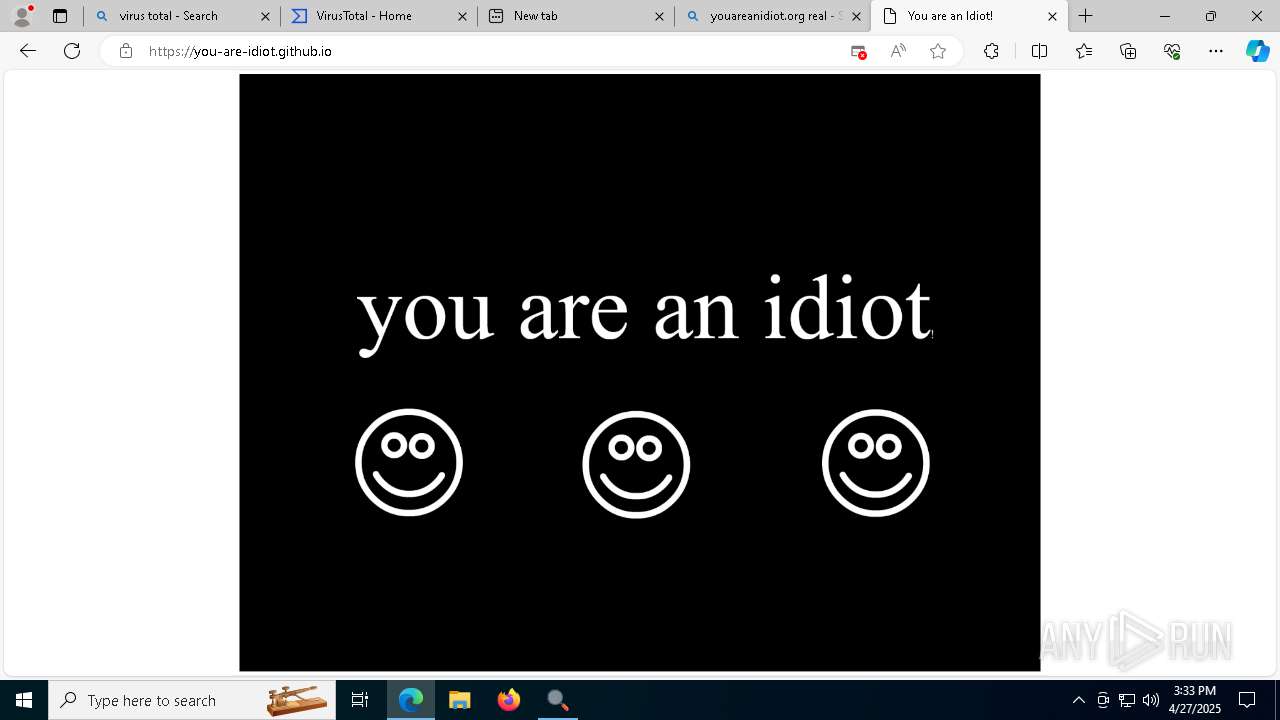Switch to virus total - Search tab
1280x720 pixels.
[x=182, y=16]
